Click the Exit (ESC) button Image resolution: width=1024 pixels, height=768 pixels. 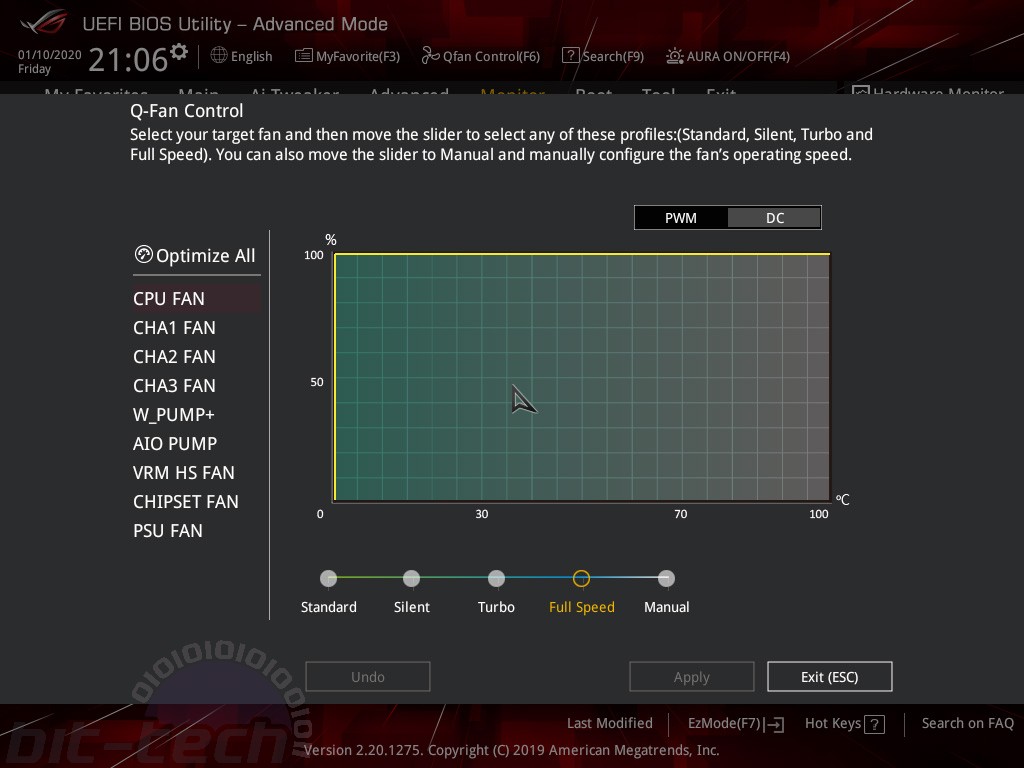tap(829, 677)
